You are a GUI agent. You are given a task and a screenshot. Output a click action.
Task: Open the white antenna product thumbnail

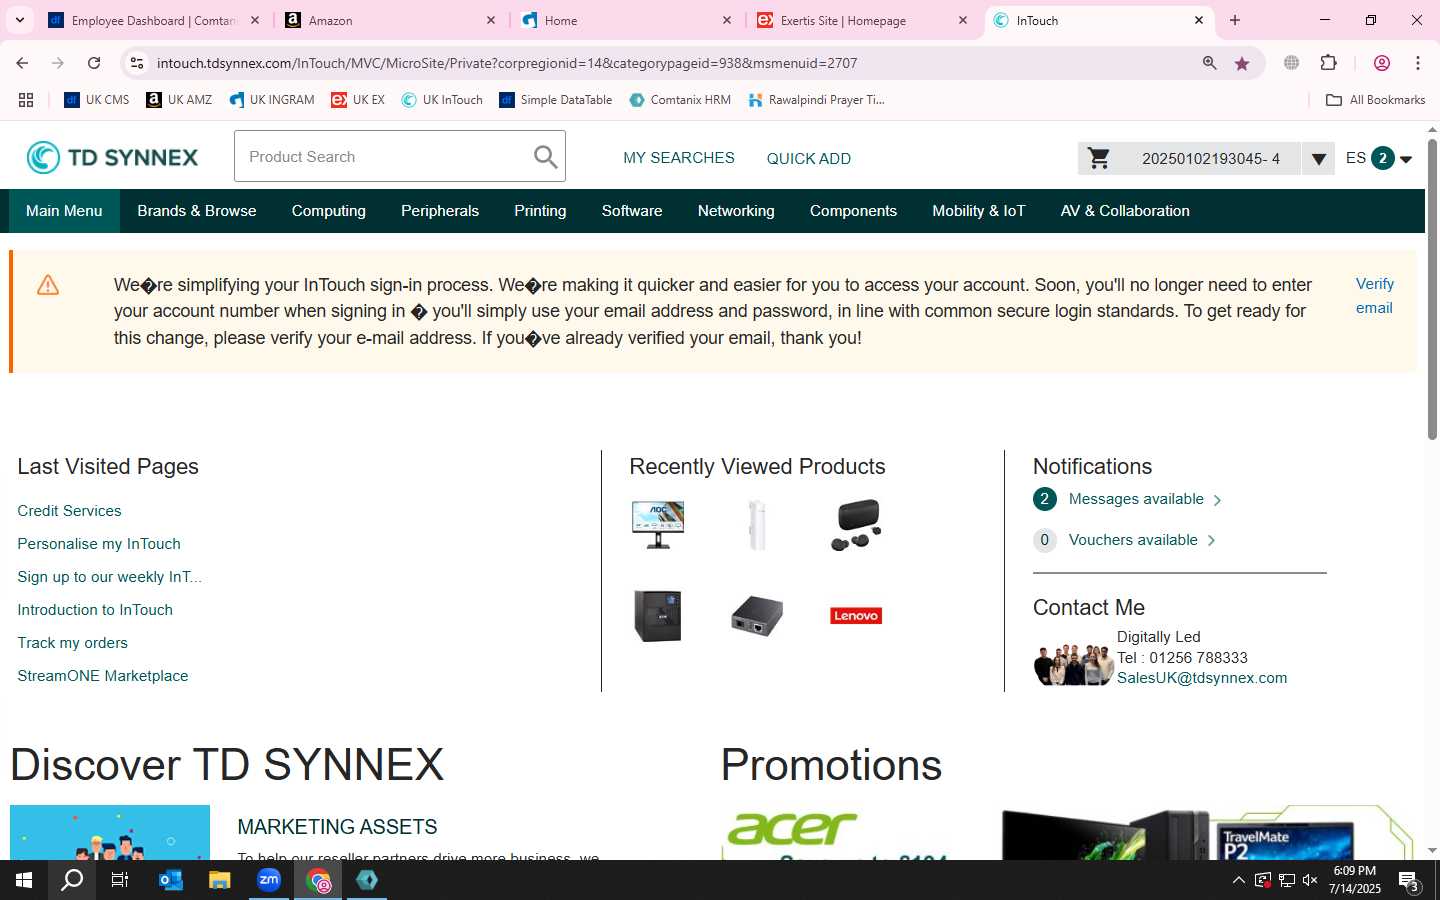757,525
